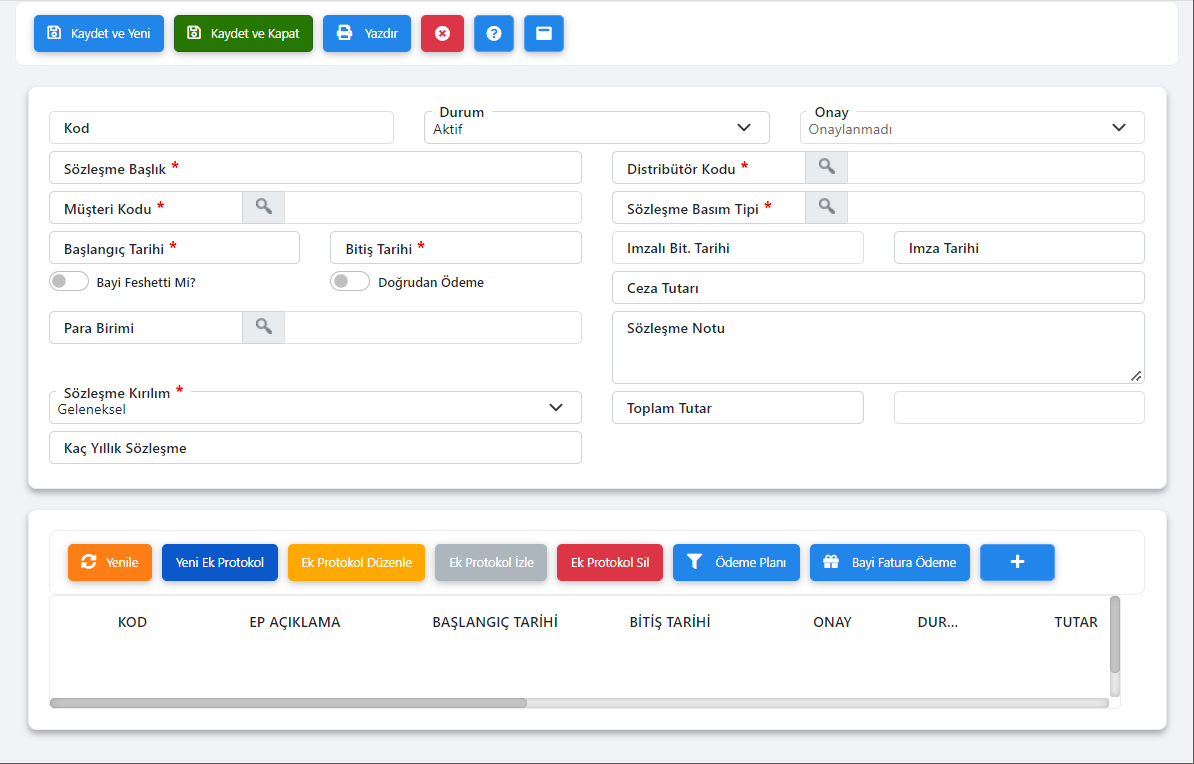Click the Yeni Ek Protokol button

[220, 562]
